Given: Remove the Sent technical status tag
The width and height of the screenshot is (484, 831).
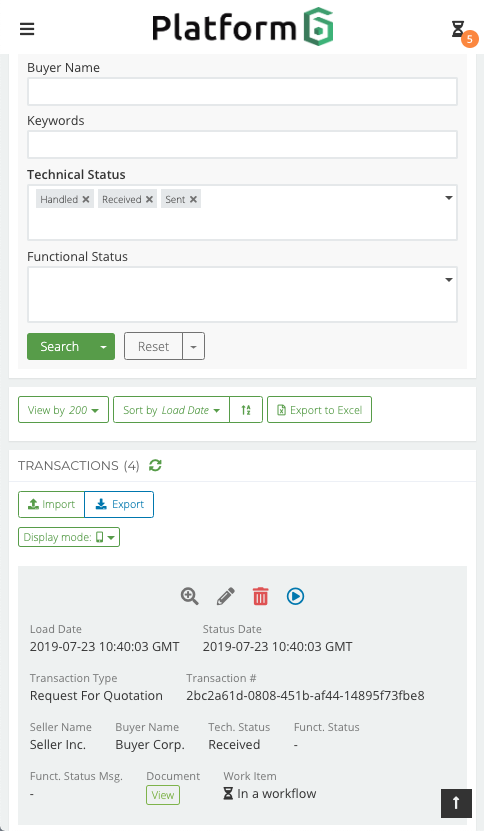Looking at the screenshot, I should click(193, 199).
